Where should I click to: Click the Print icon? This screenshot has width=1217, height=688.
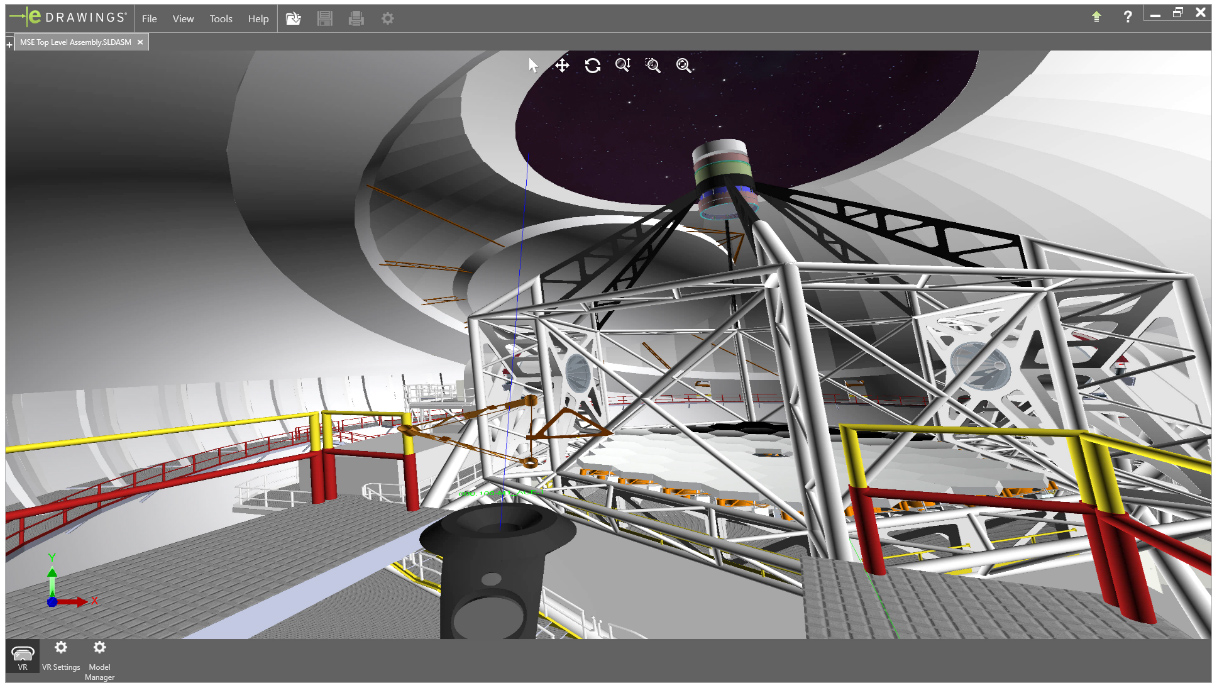pyautogui.click(x=356, y=17)
